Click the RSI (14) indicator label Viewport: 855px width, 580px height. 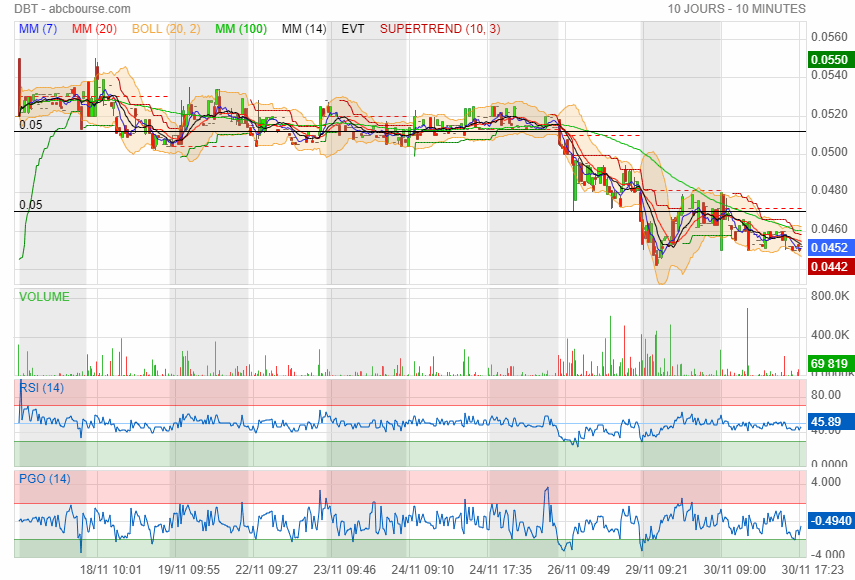click(x=41, y=388)
